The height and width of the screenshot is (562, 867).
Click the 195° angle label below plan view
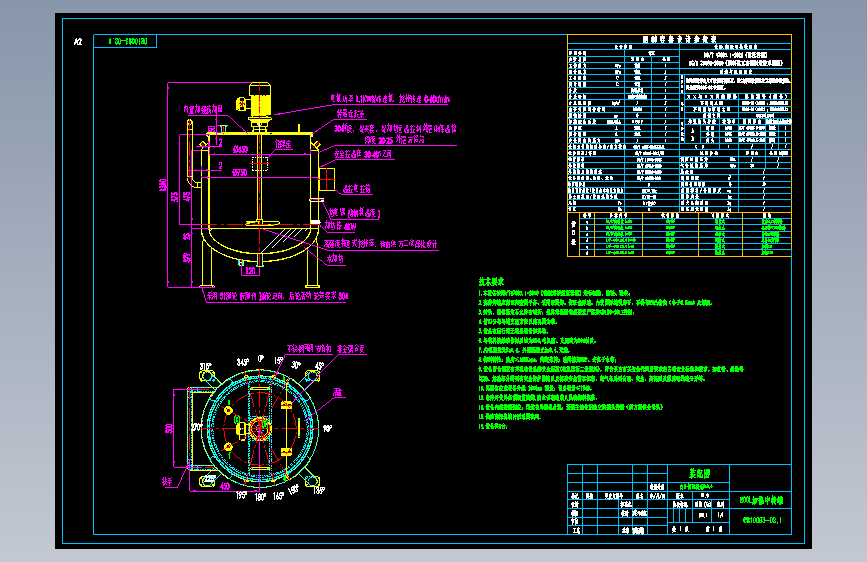point(241,495)
